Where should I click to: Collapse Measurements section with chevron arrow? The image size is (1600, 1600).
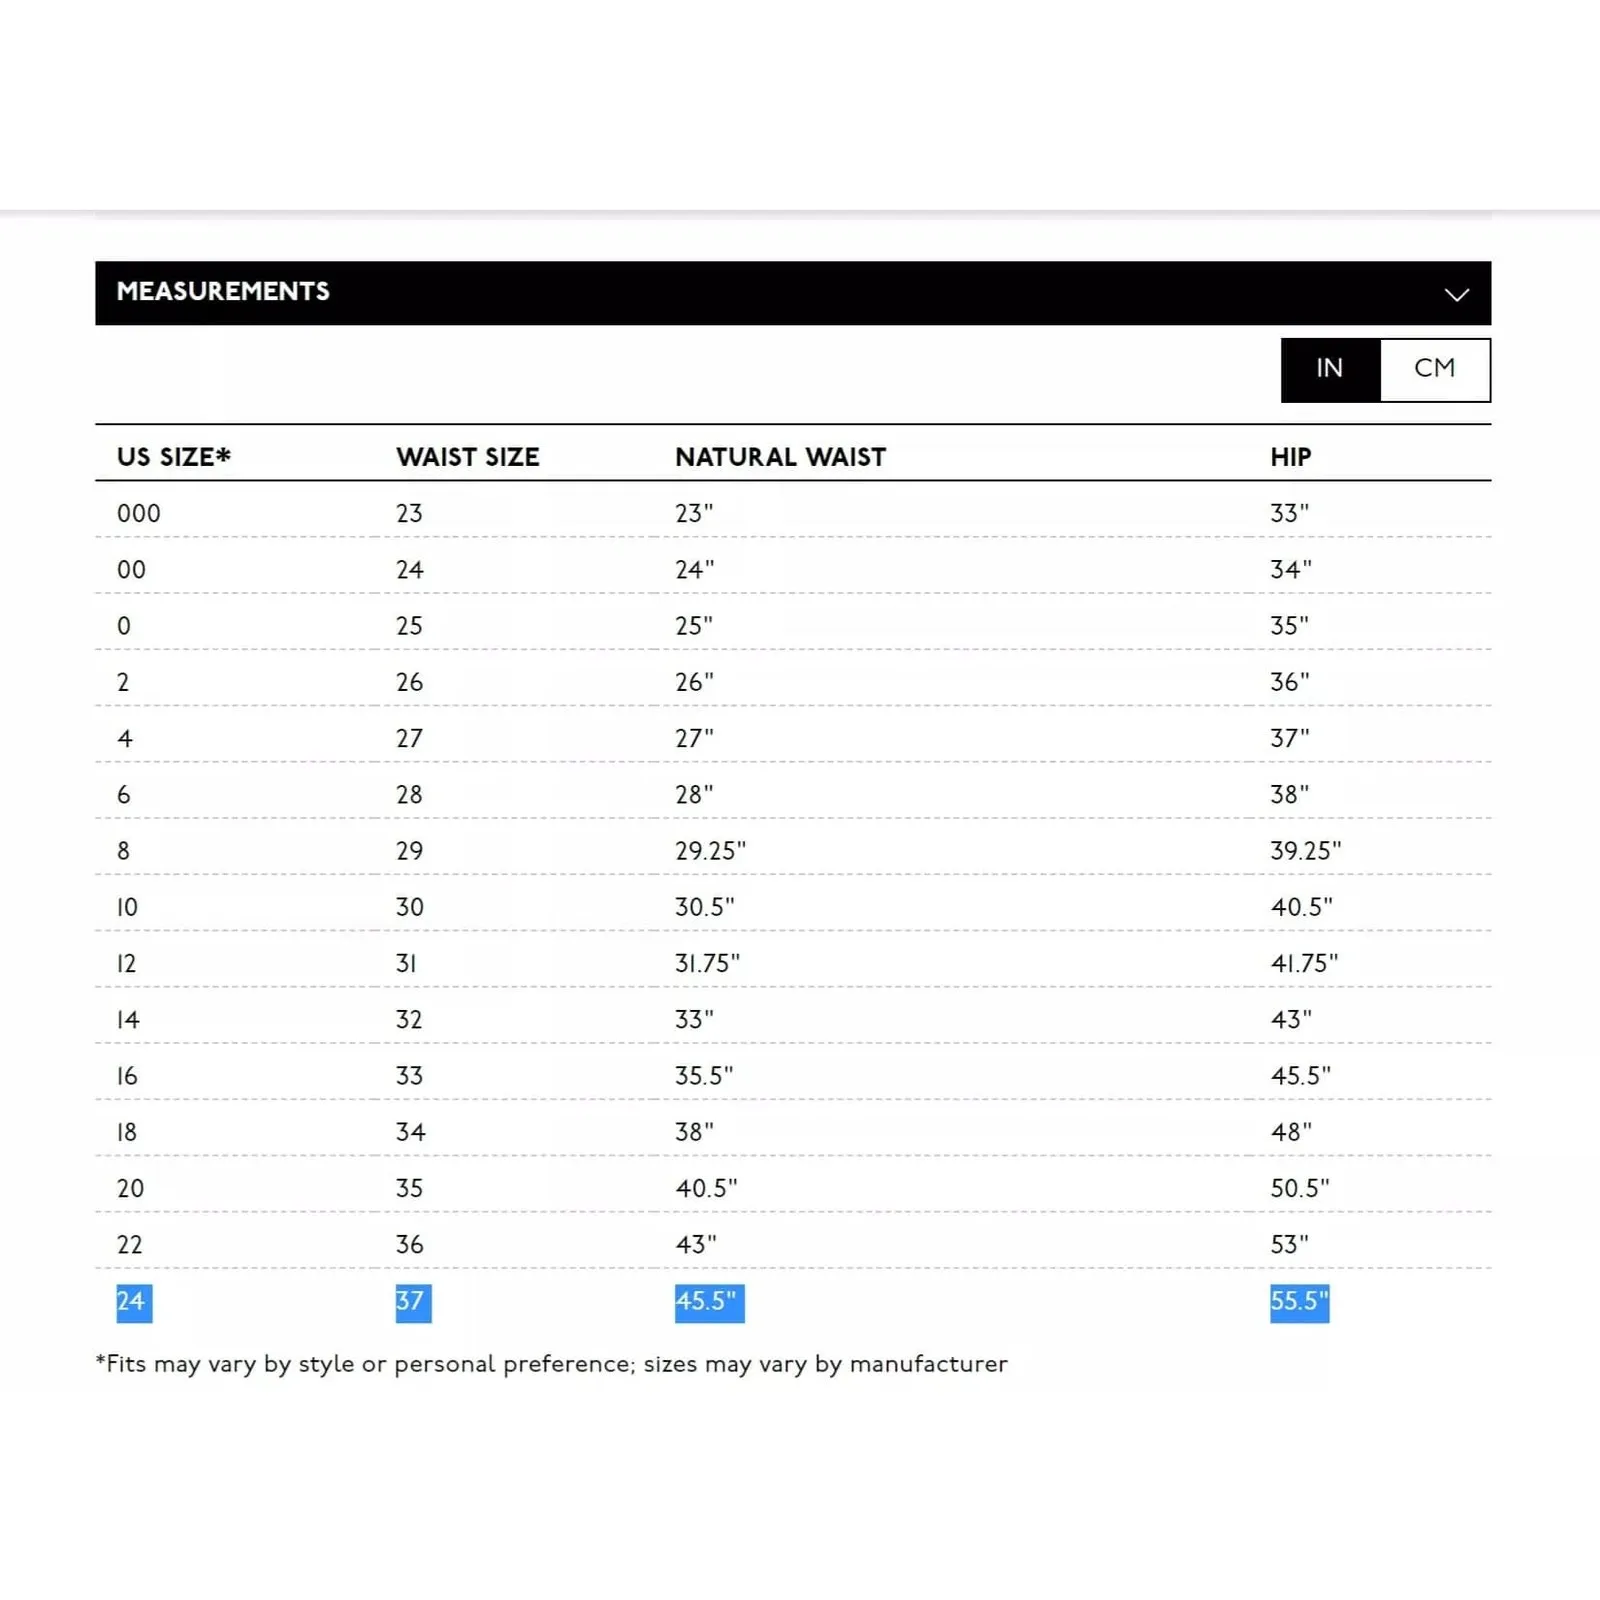[1456, 294]
